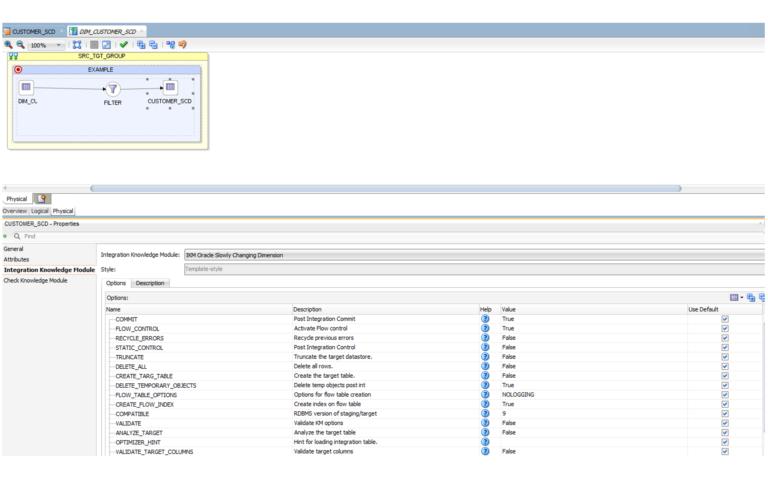Open the Attributes properties section
768x478 pixels.
pyautogui.click(x=17, y=259)
